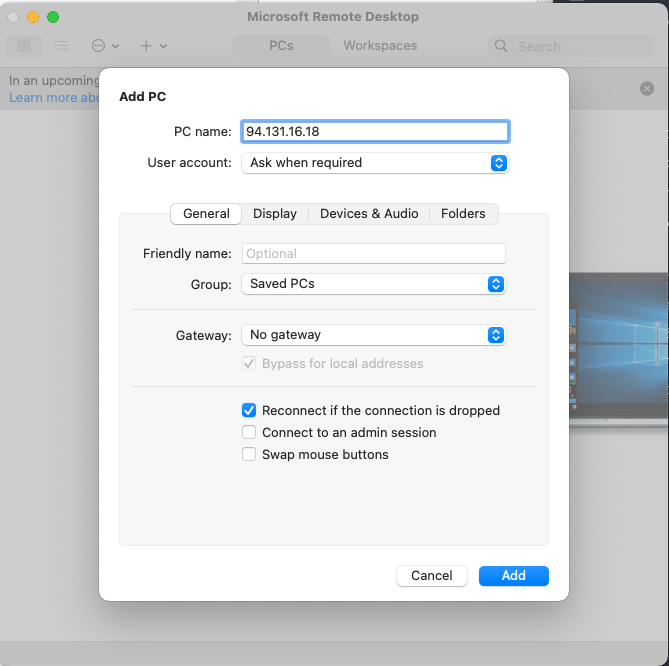This screenshot has height=666, width=669.
Task: Select the PCs tab in main window
Action: [281, 46]
